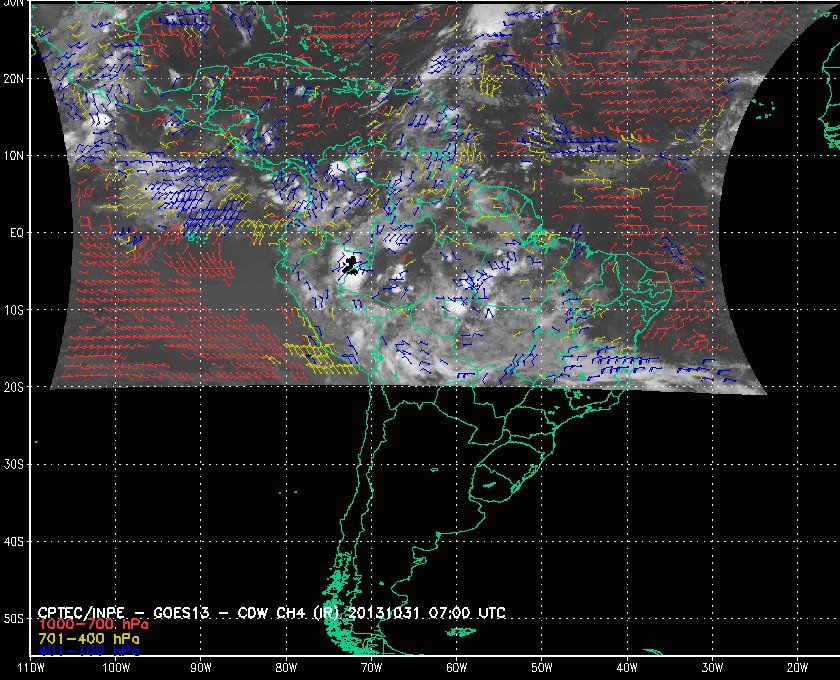Click the 20W longitude label

tap(797, 668)
